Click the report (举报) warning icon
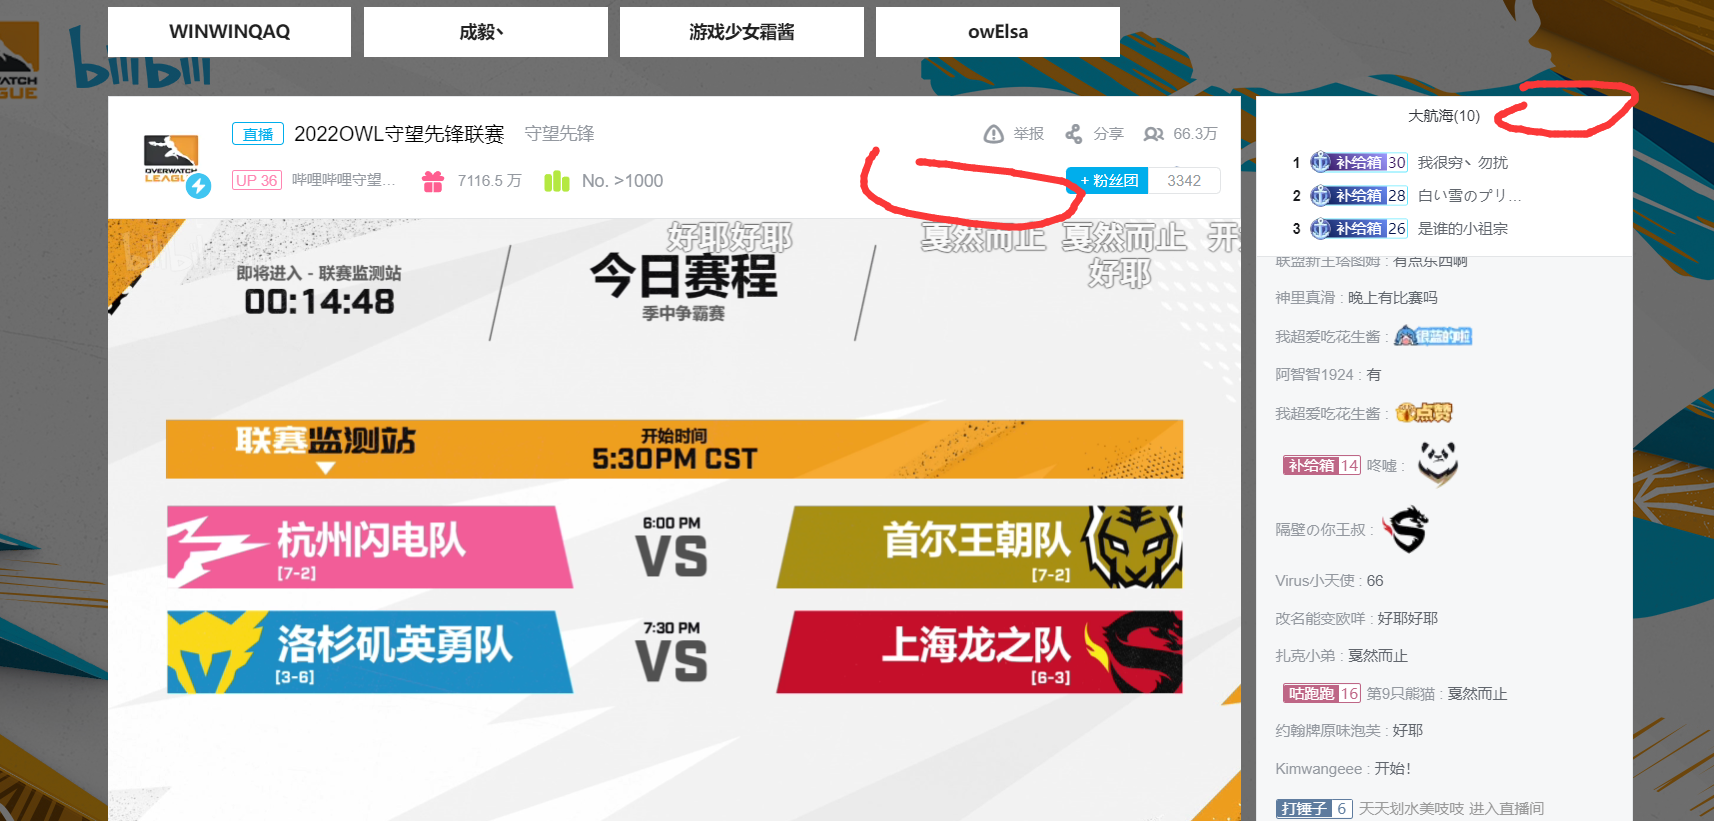The height and width of the screenshot is (821, 1714). (993, 134)
